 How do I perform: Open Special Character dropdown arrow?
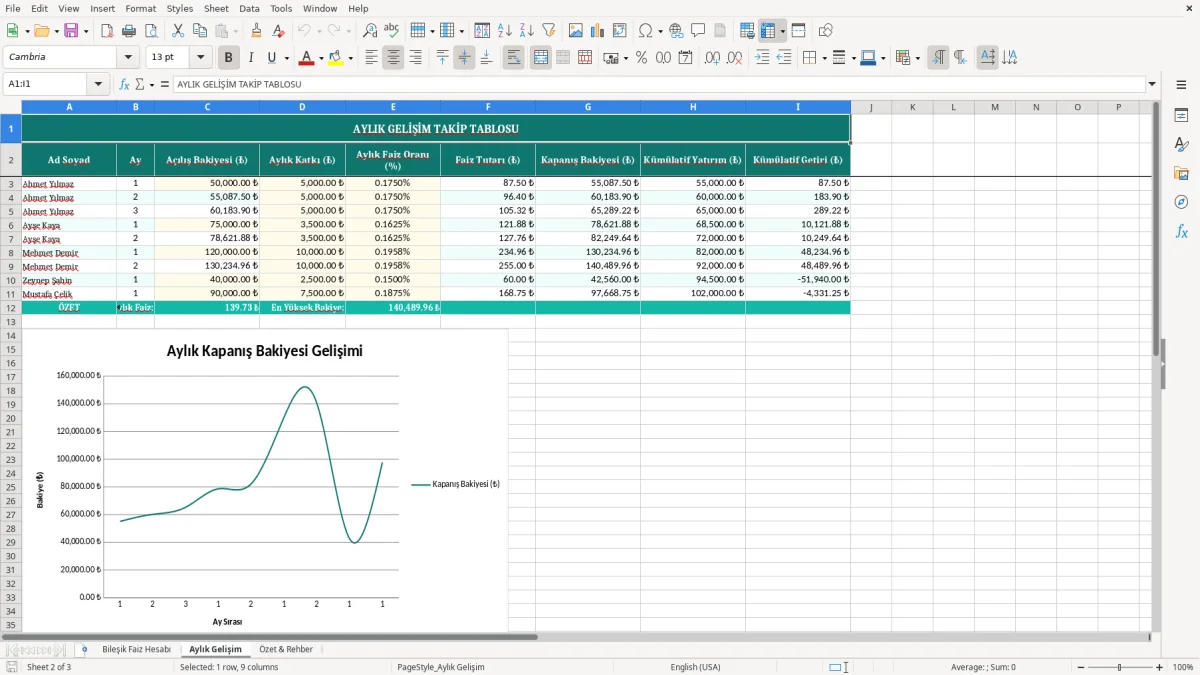coord(660,31)
